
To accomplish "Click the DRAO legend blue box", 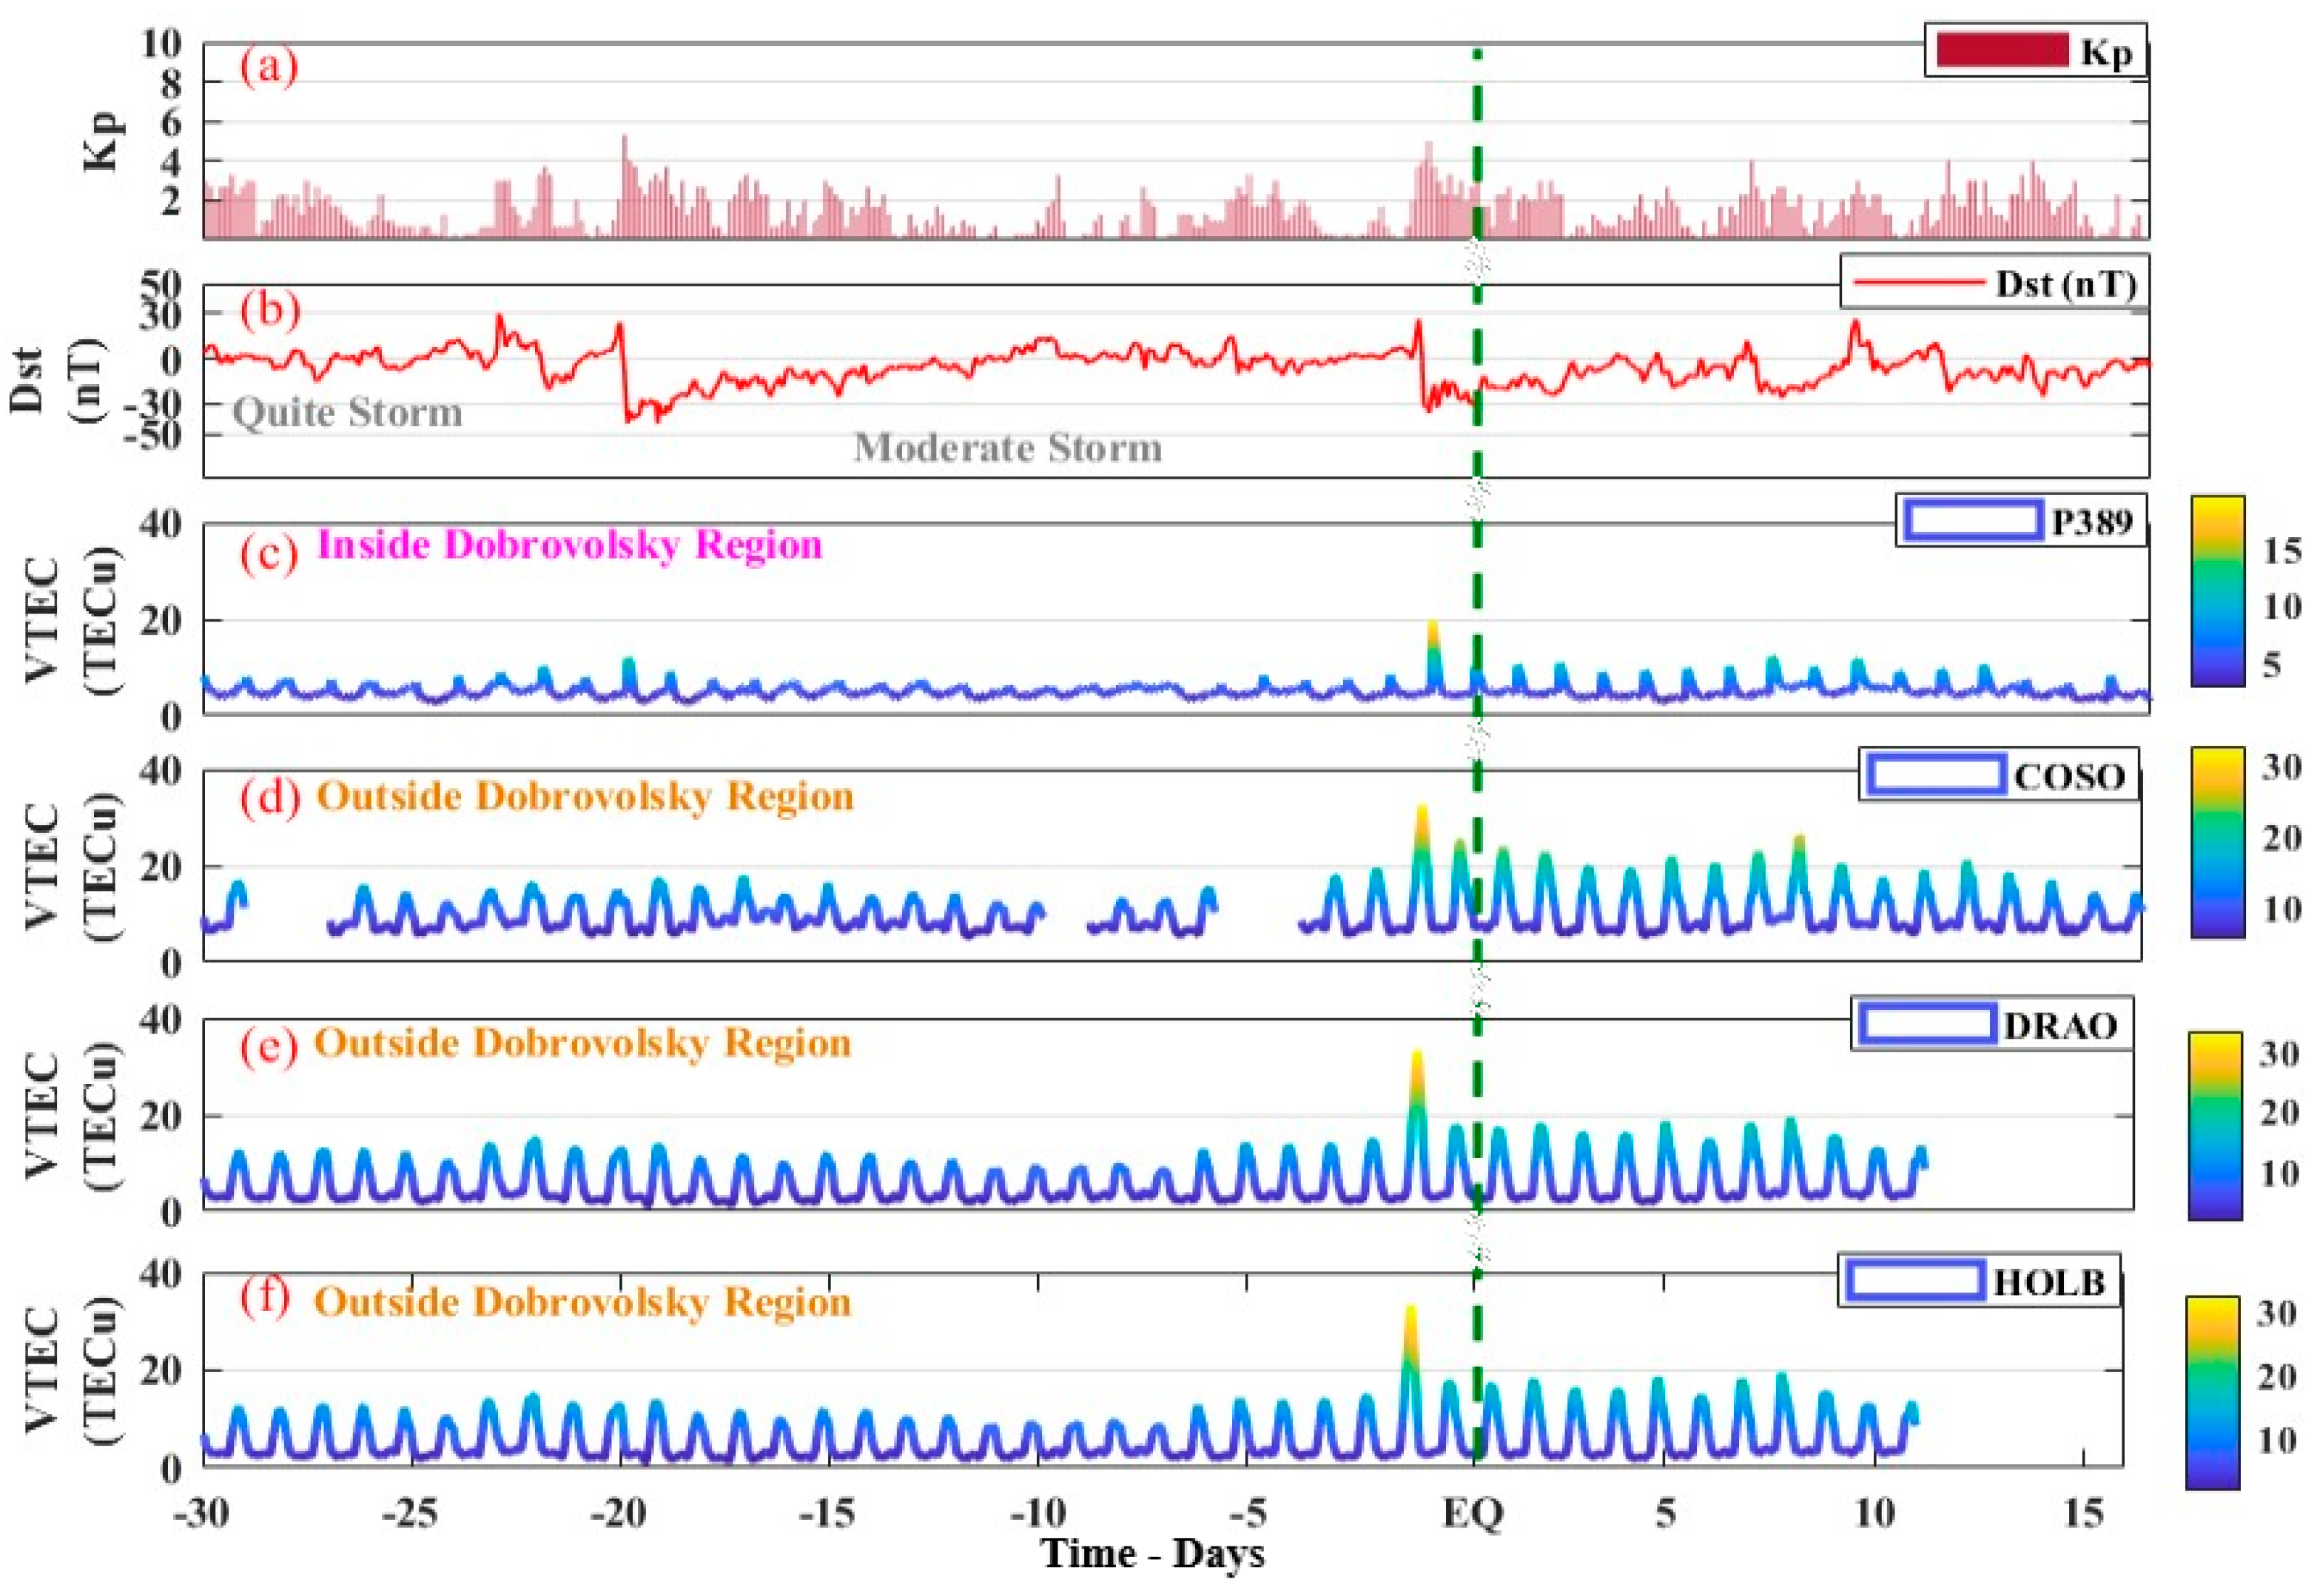I will 1927,1025.
